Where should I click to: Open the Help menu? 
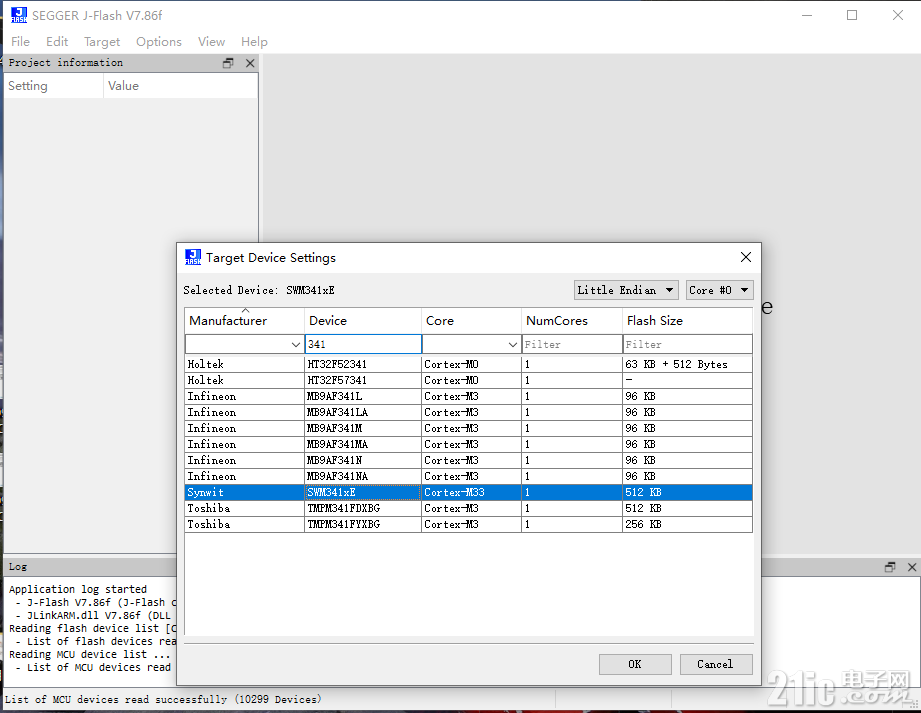pos(254,42)
